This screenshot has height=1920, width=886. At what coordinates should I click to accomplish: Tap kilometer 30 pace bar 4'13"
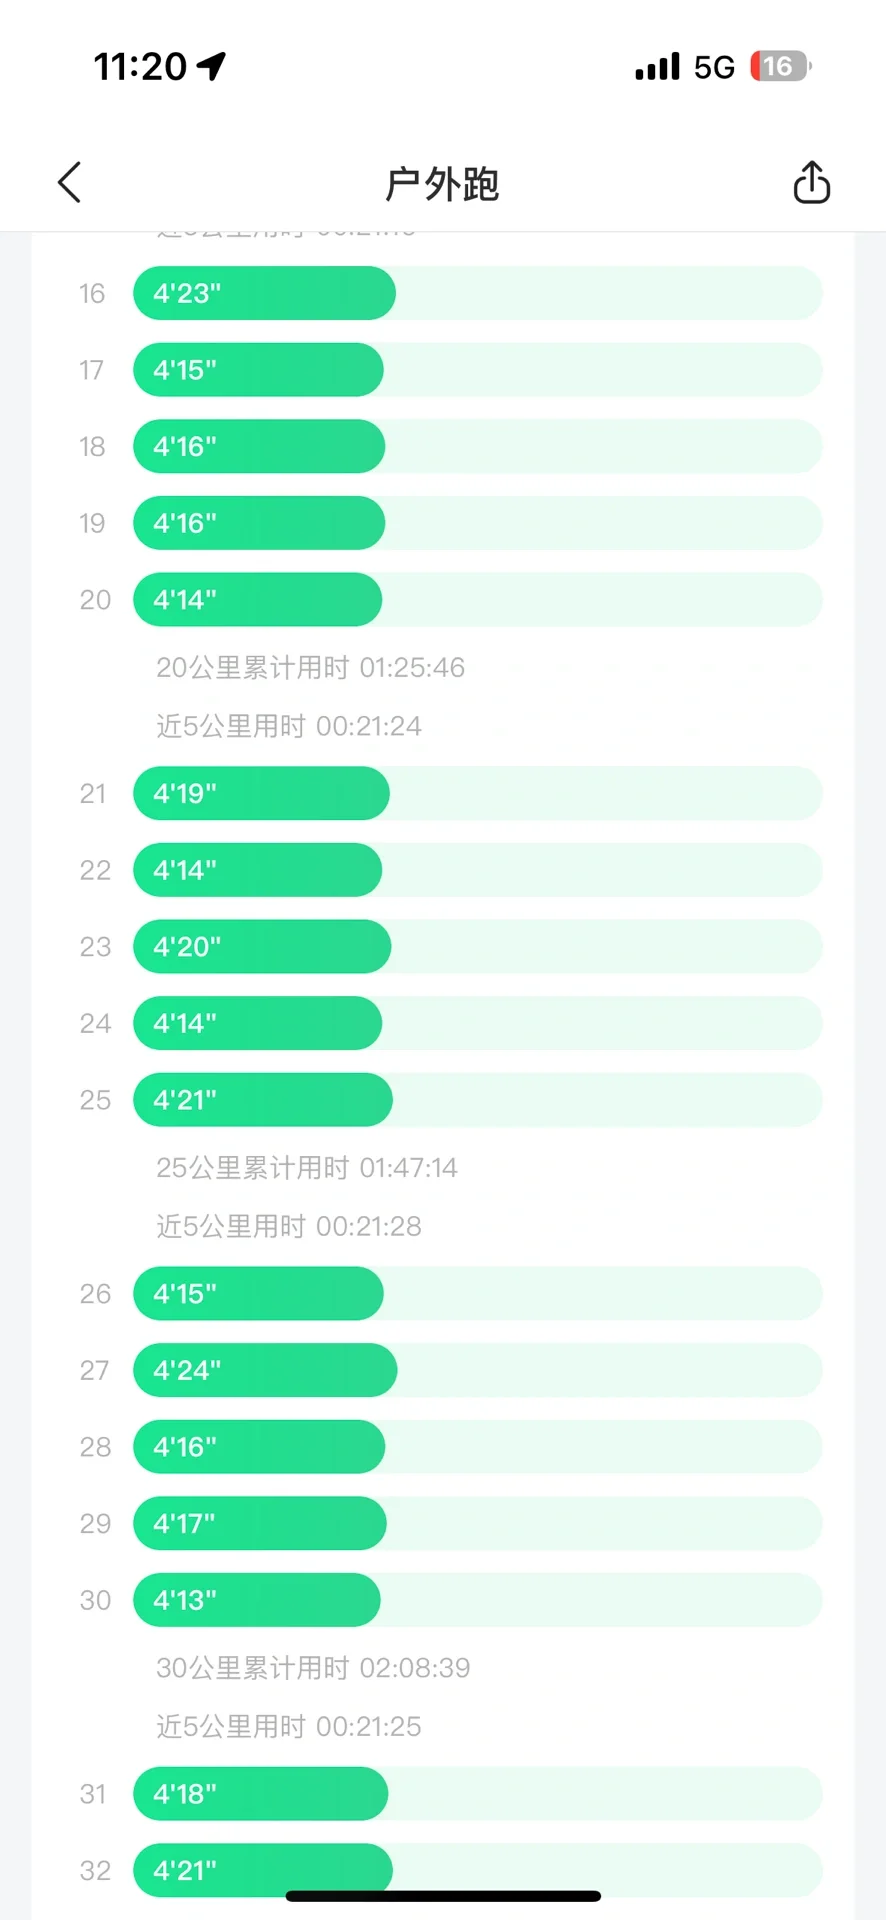pos(257,1600)
